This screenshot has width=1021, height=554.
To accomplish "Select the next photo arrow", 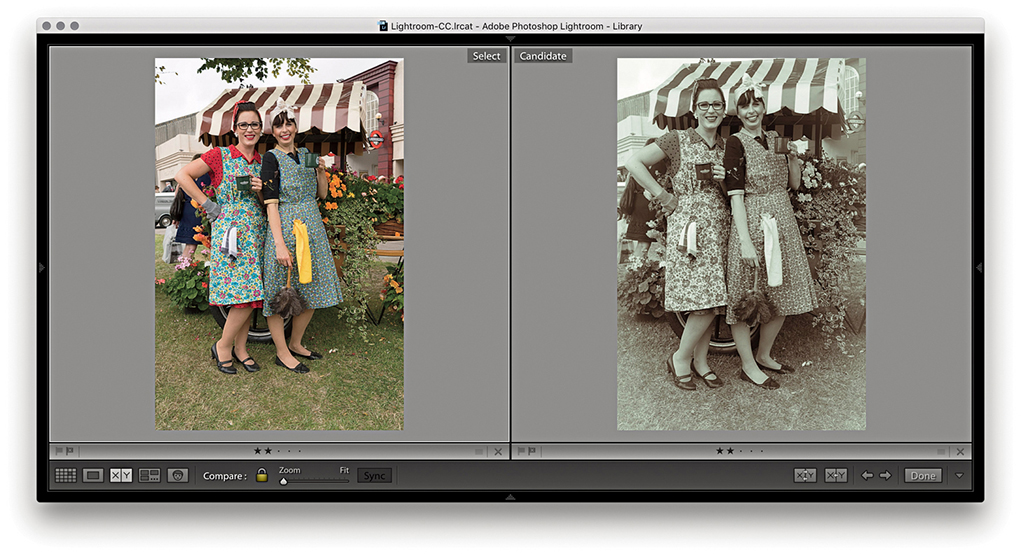I will pos(885,475).
